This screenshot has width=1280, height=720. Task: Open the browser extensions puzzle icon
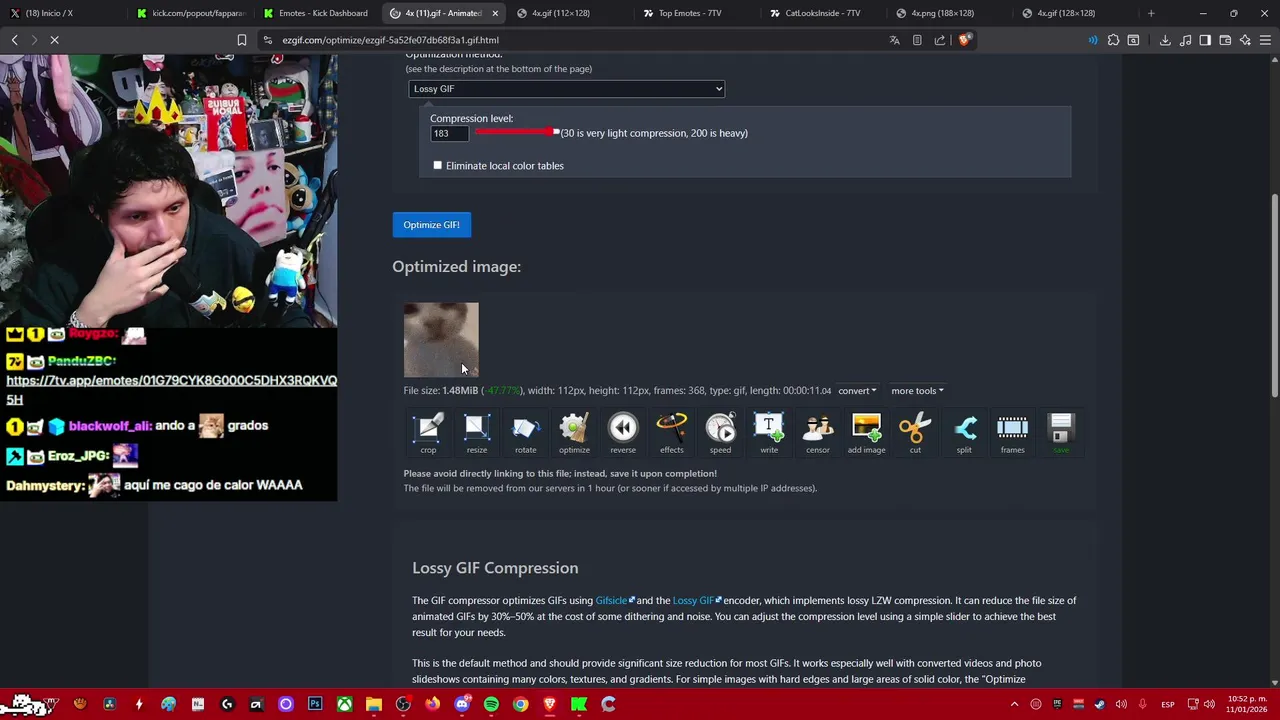point(1113,40)
